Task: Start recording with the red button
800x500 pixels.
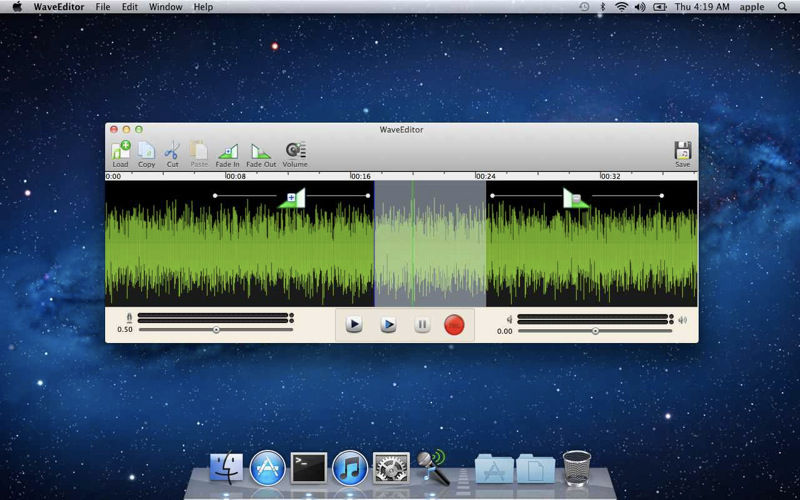Action: point(454,325)
